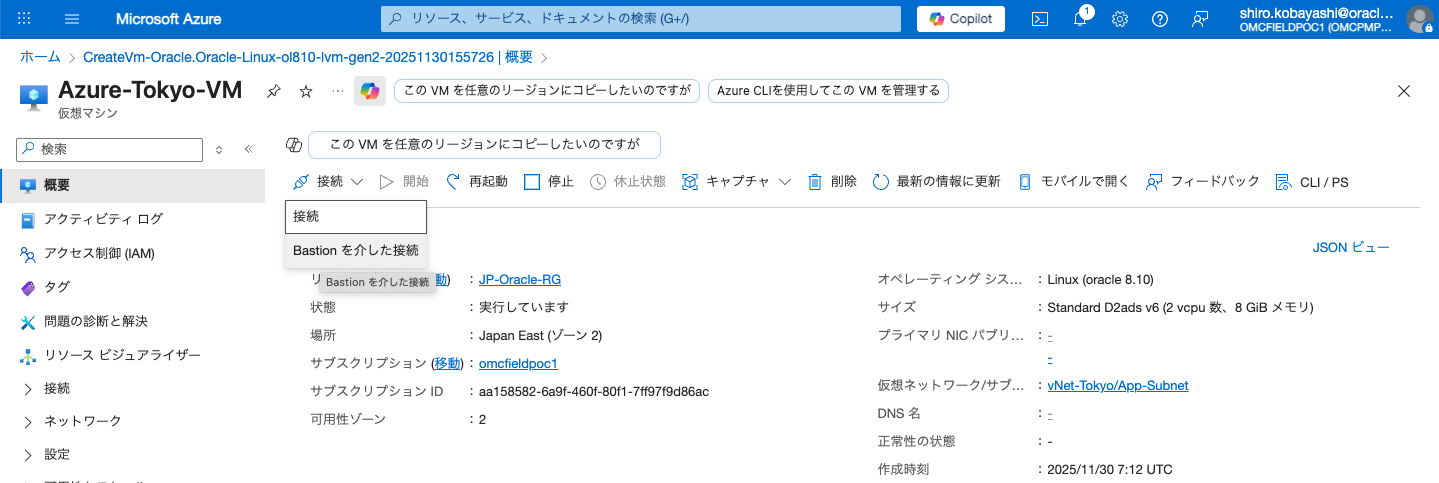Open the more options ellipsis beside the star
The image size is (1439, 483).
pyautogui.click(x=338, y=91)
